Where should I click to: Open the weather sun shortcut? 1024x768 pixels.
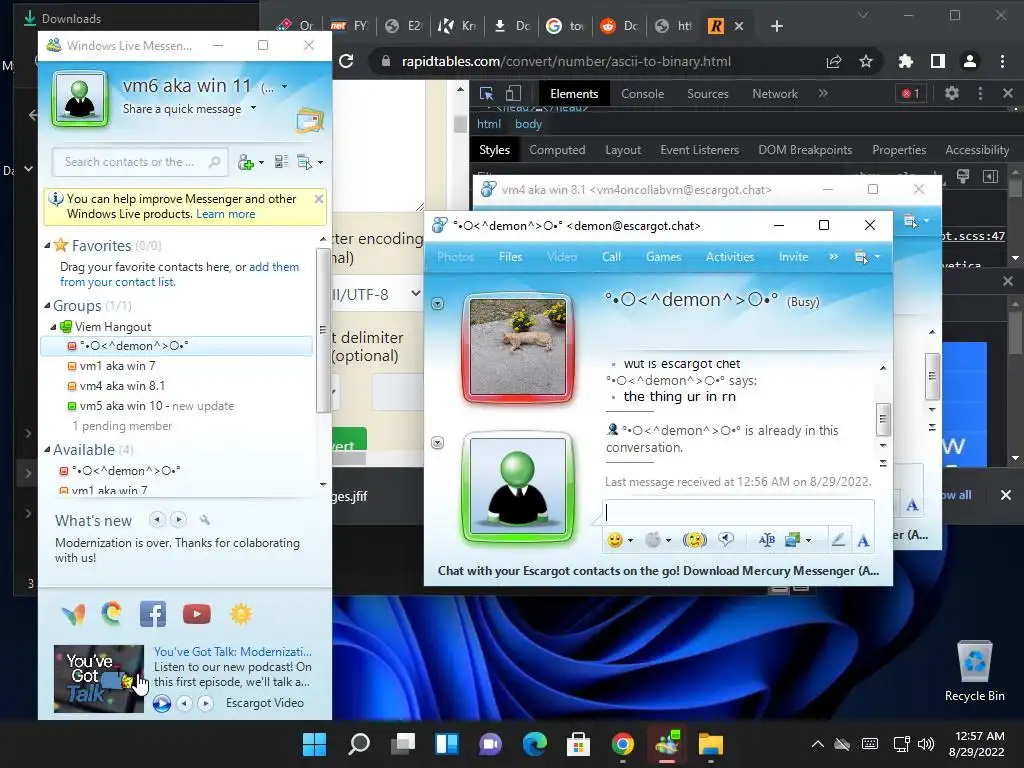tap(241, 614)
